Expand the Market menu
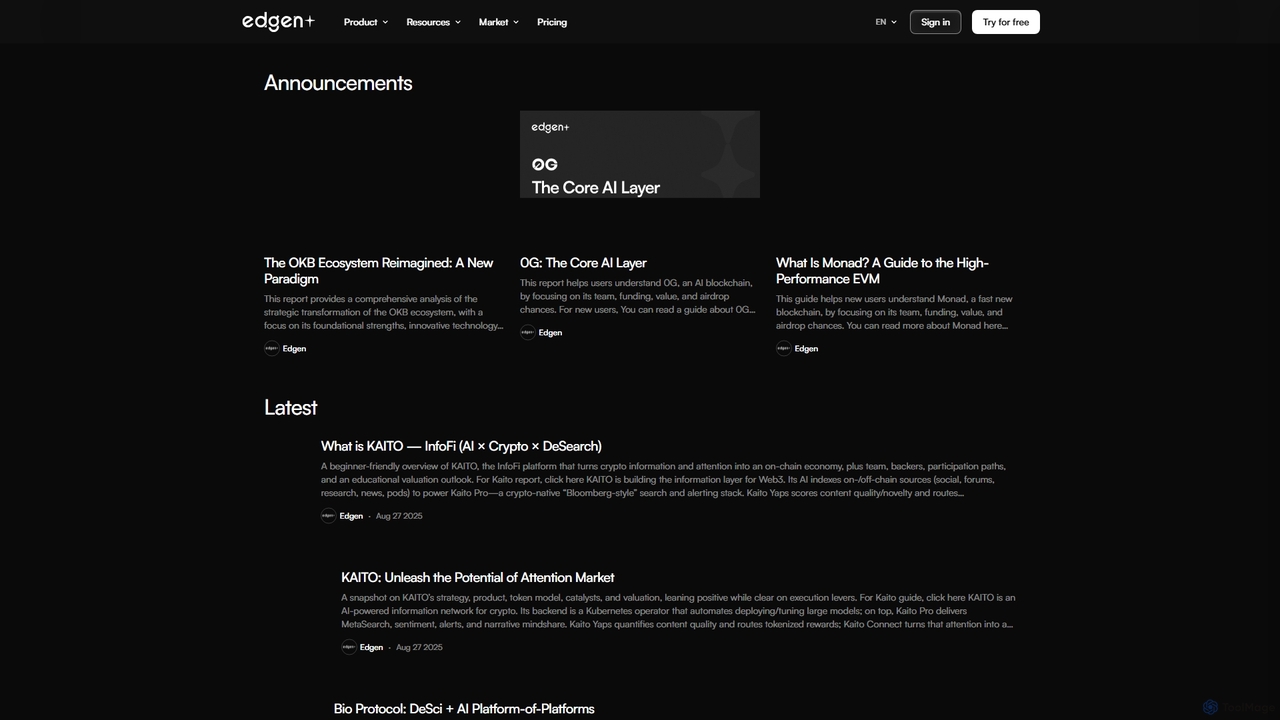The image size is (1280, 720). (498, 22)
